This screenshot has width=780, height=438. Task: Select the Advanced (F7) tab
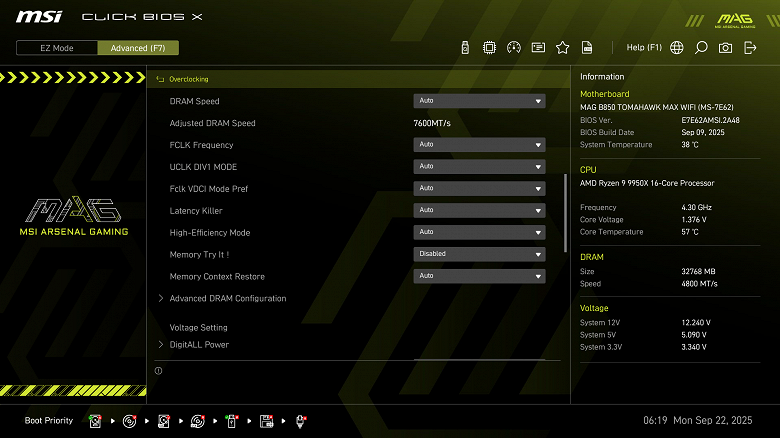click(x=138, y=48)
